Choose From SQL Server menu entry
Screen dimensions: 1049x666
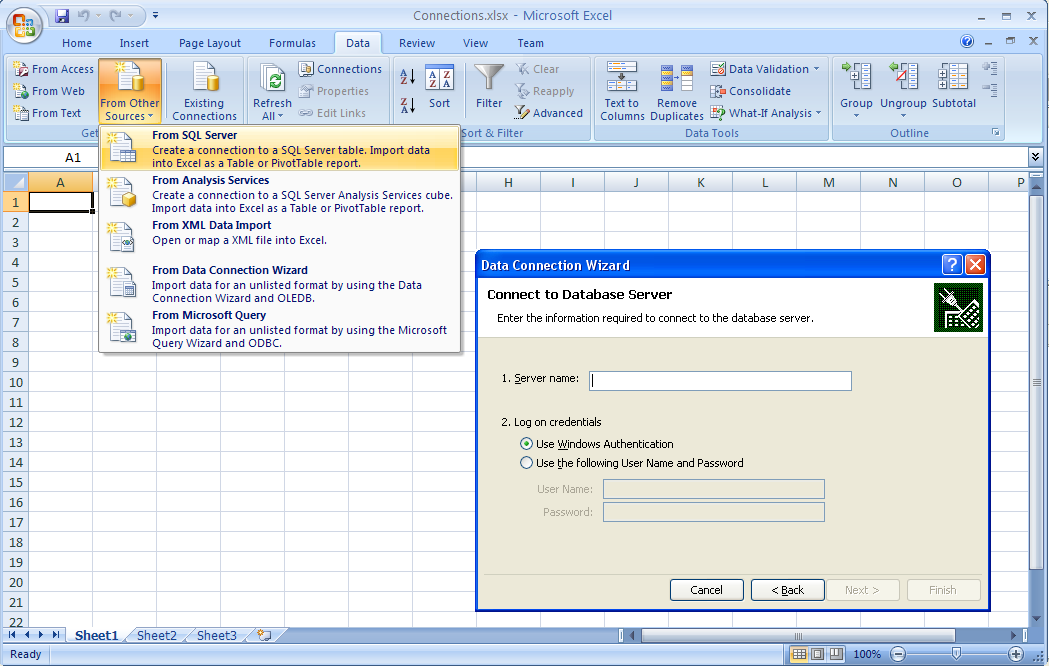(280, 148)
